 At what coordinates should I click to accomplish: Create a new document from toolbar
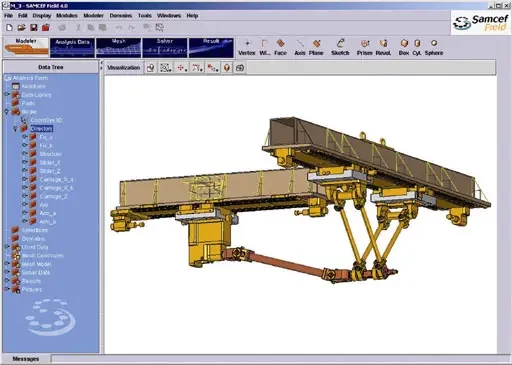(x=9, y=28)
